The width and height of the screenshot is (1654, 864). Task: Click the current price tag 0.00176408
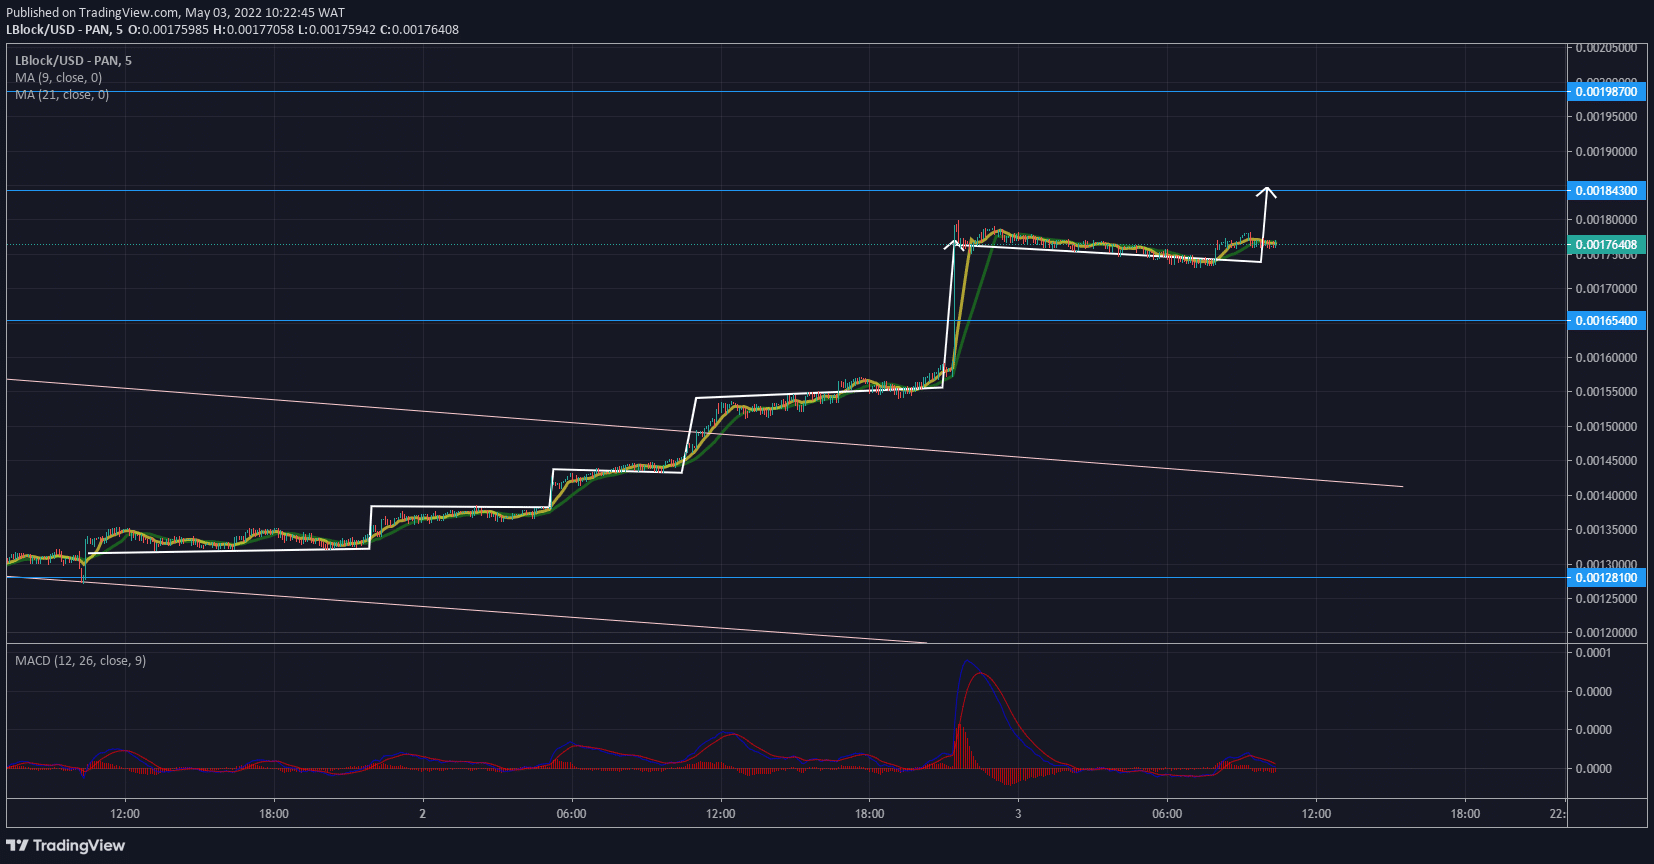click(1606, 245)
